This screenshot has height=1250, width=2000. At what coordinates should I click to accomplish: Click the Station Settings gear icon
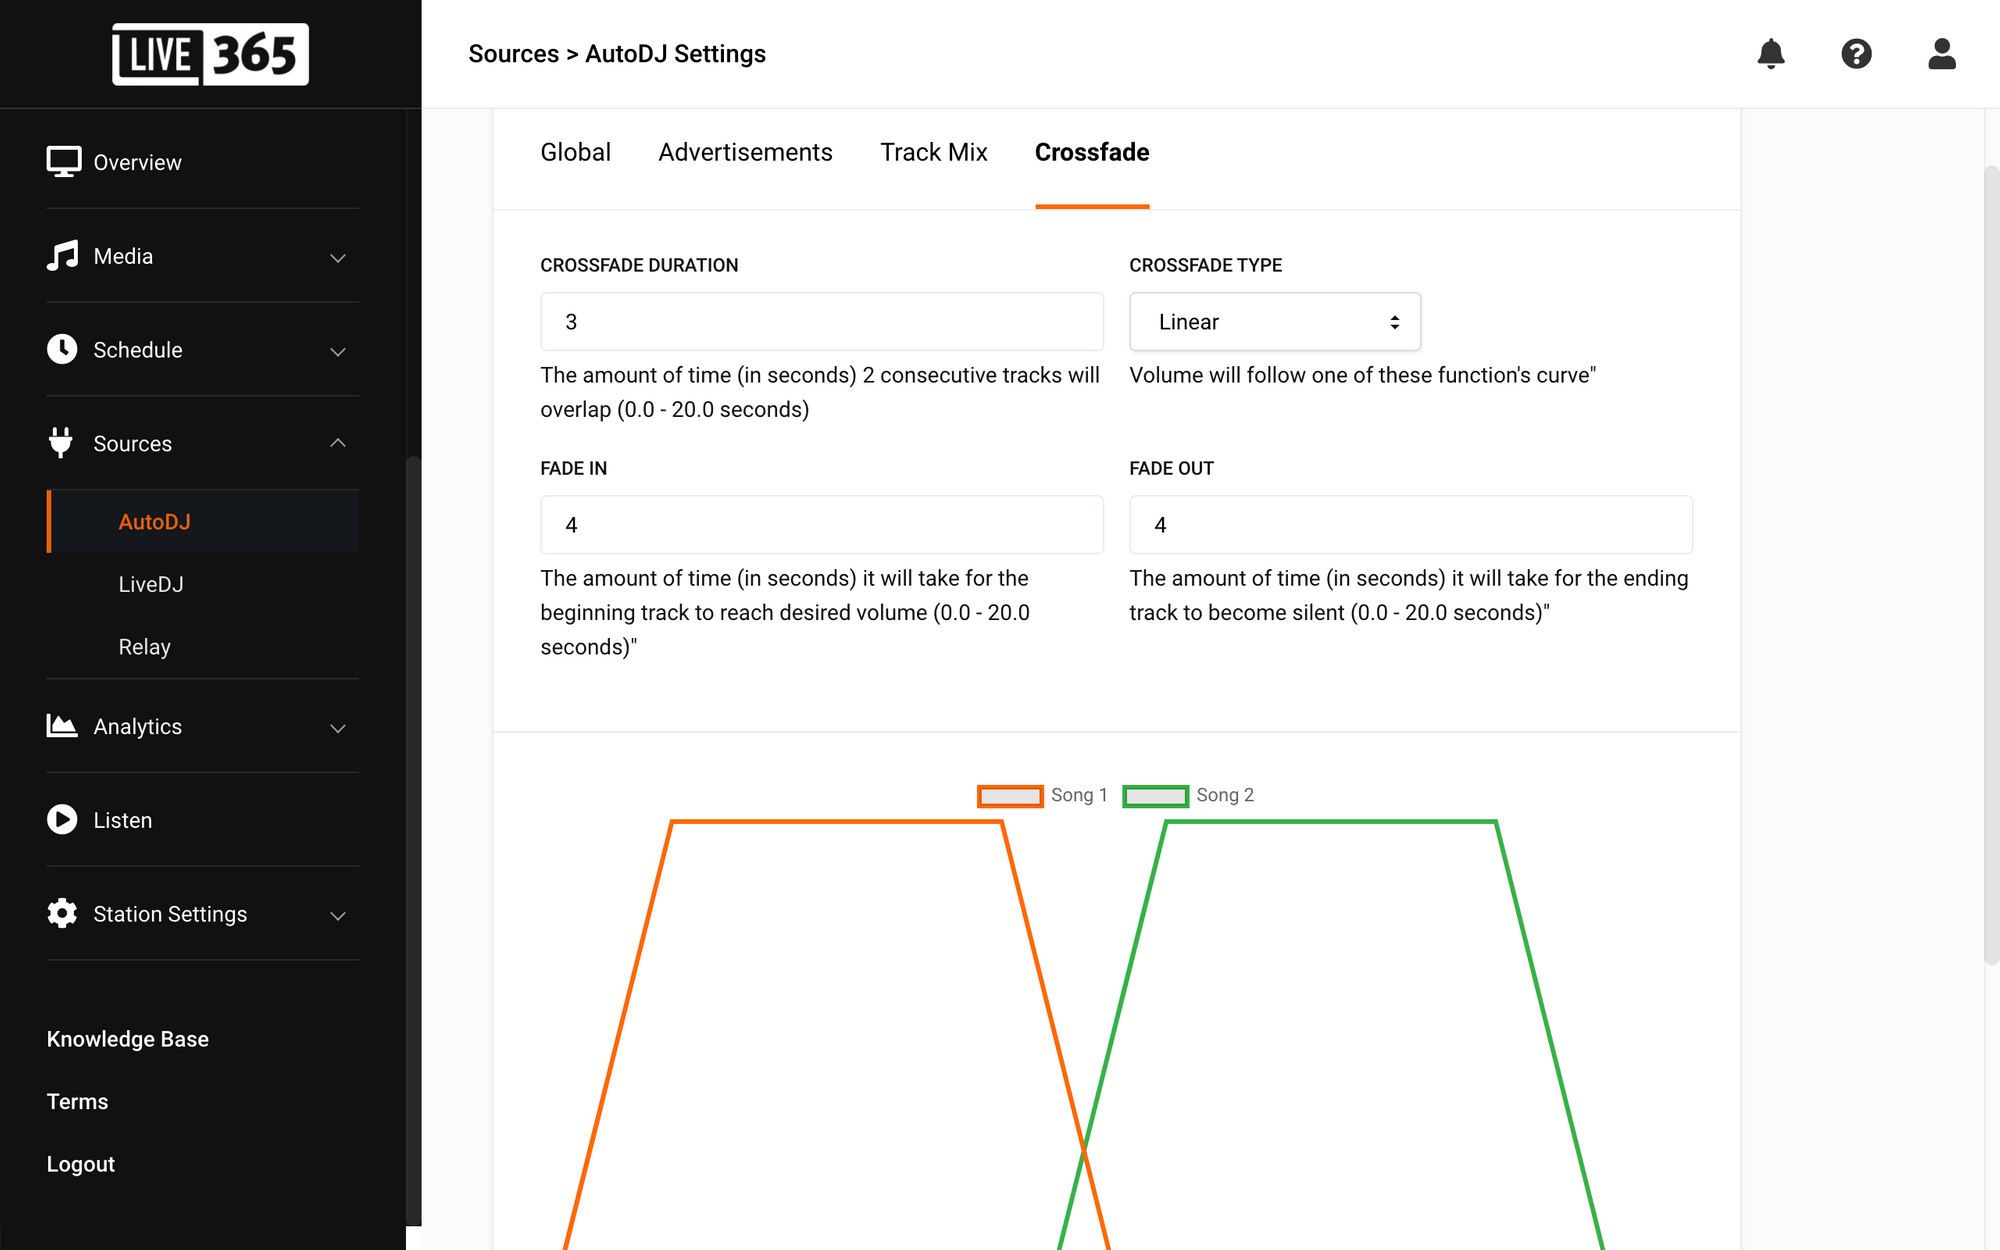pyautogui.click(x=62, y=913)
